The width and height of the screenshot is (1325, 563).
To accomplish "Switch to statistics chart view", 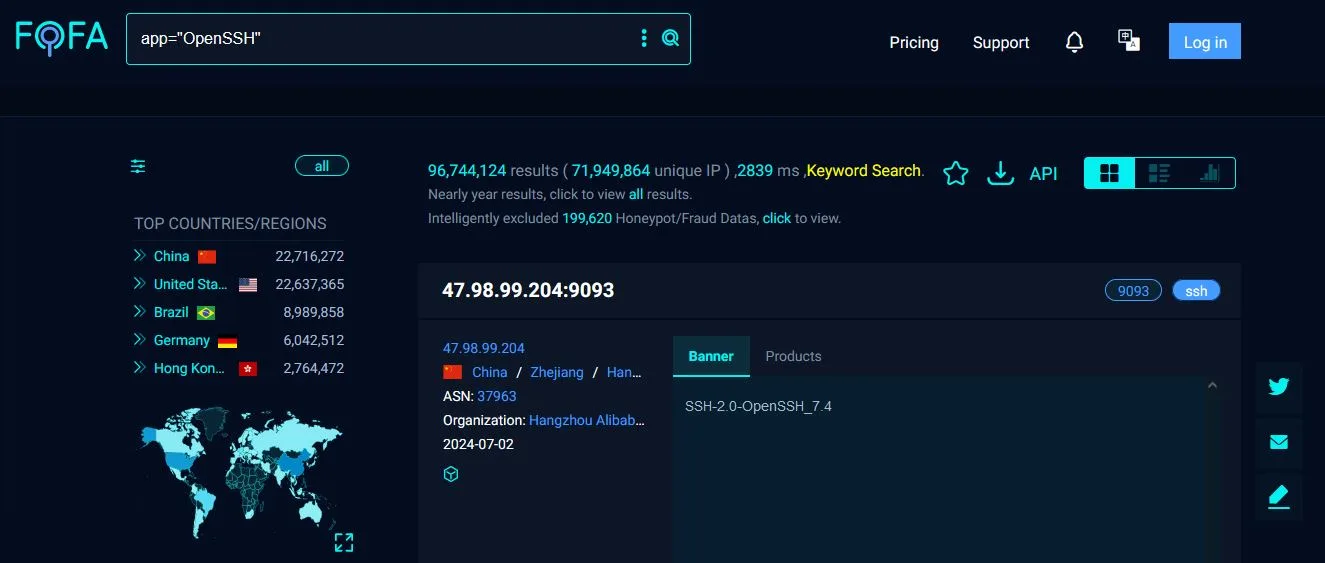I will pyautogui.click(x=1209, y=173).
